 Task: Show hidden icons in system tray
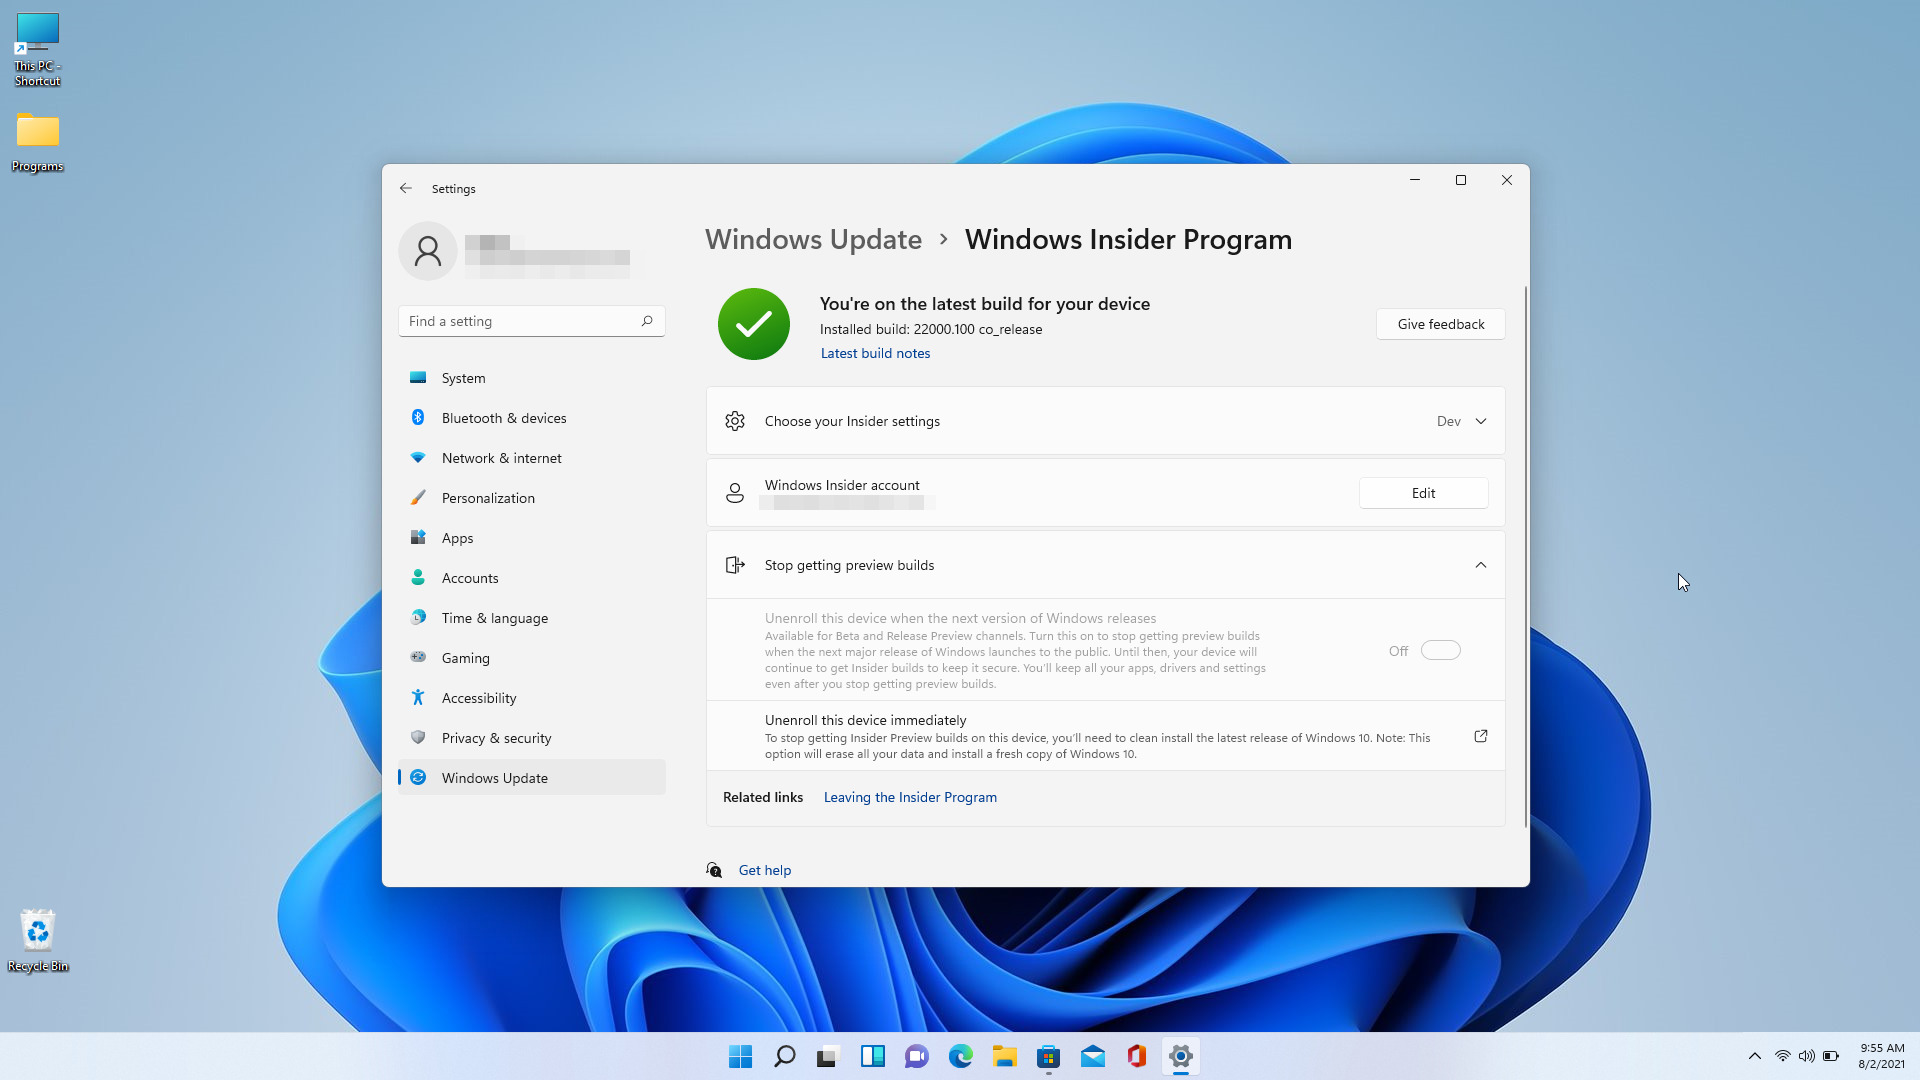tap(1754, 1056)
